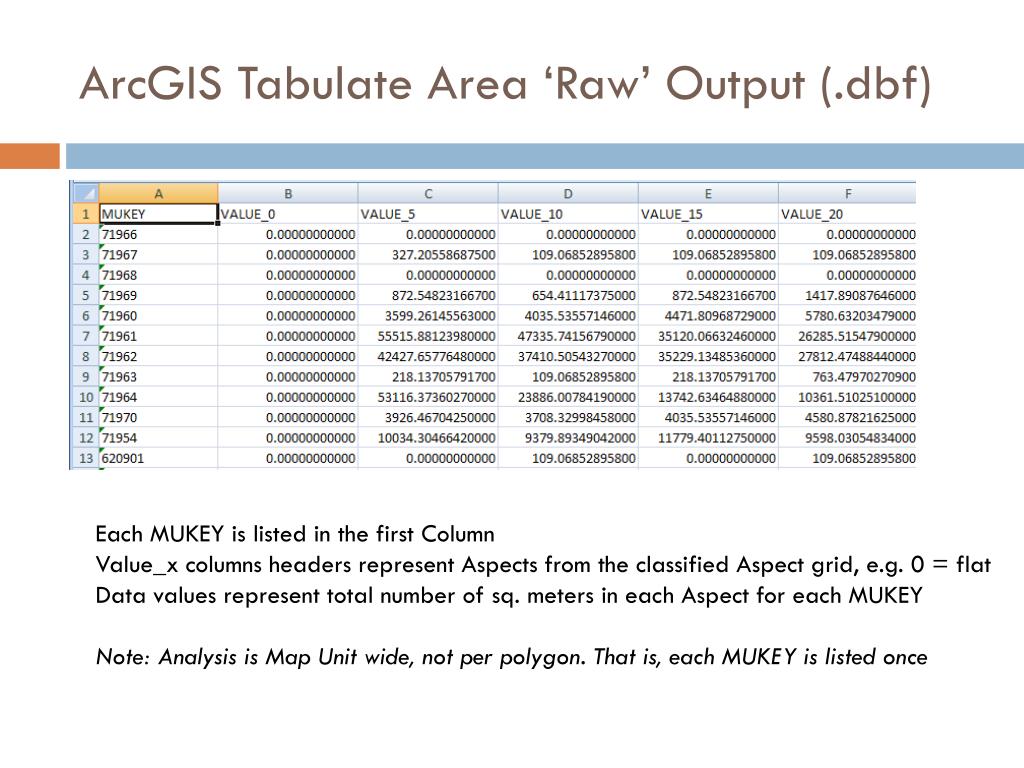Image resolution: width=1024 pixels, height=768 pixels.
Task: Select row 13 header
Action: coord(85,458)
